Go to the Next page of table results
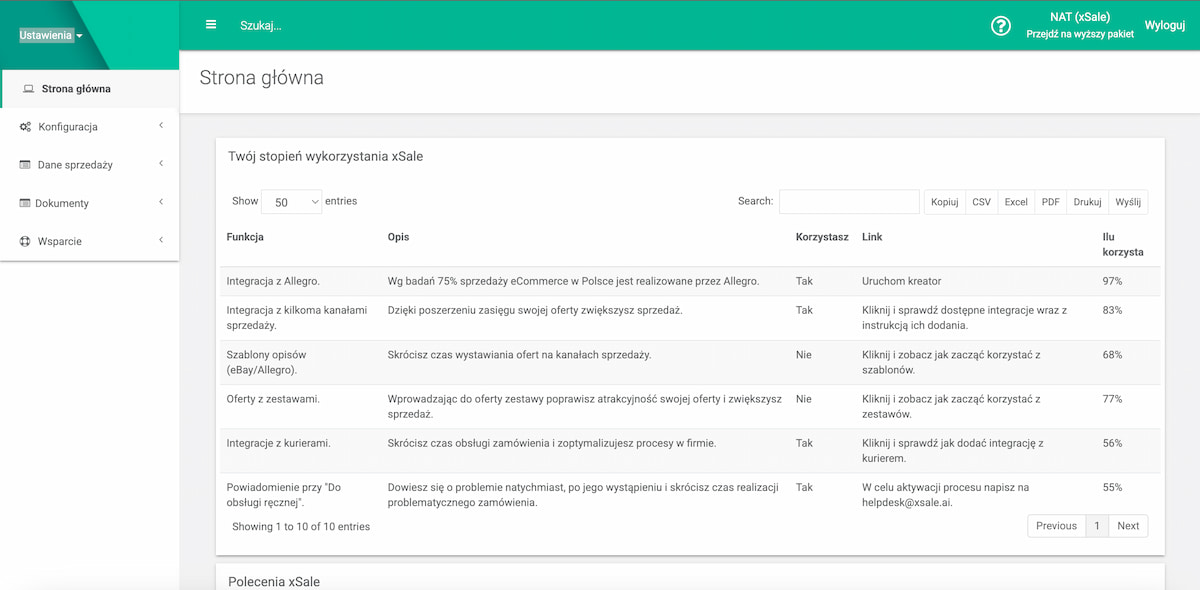This screenshot has width=1200, height=590. point(1128,525)
